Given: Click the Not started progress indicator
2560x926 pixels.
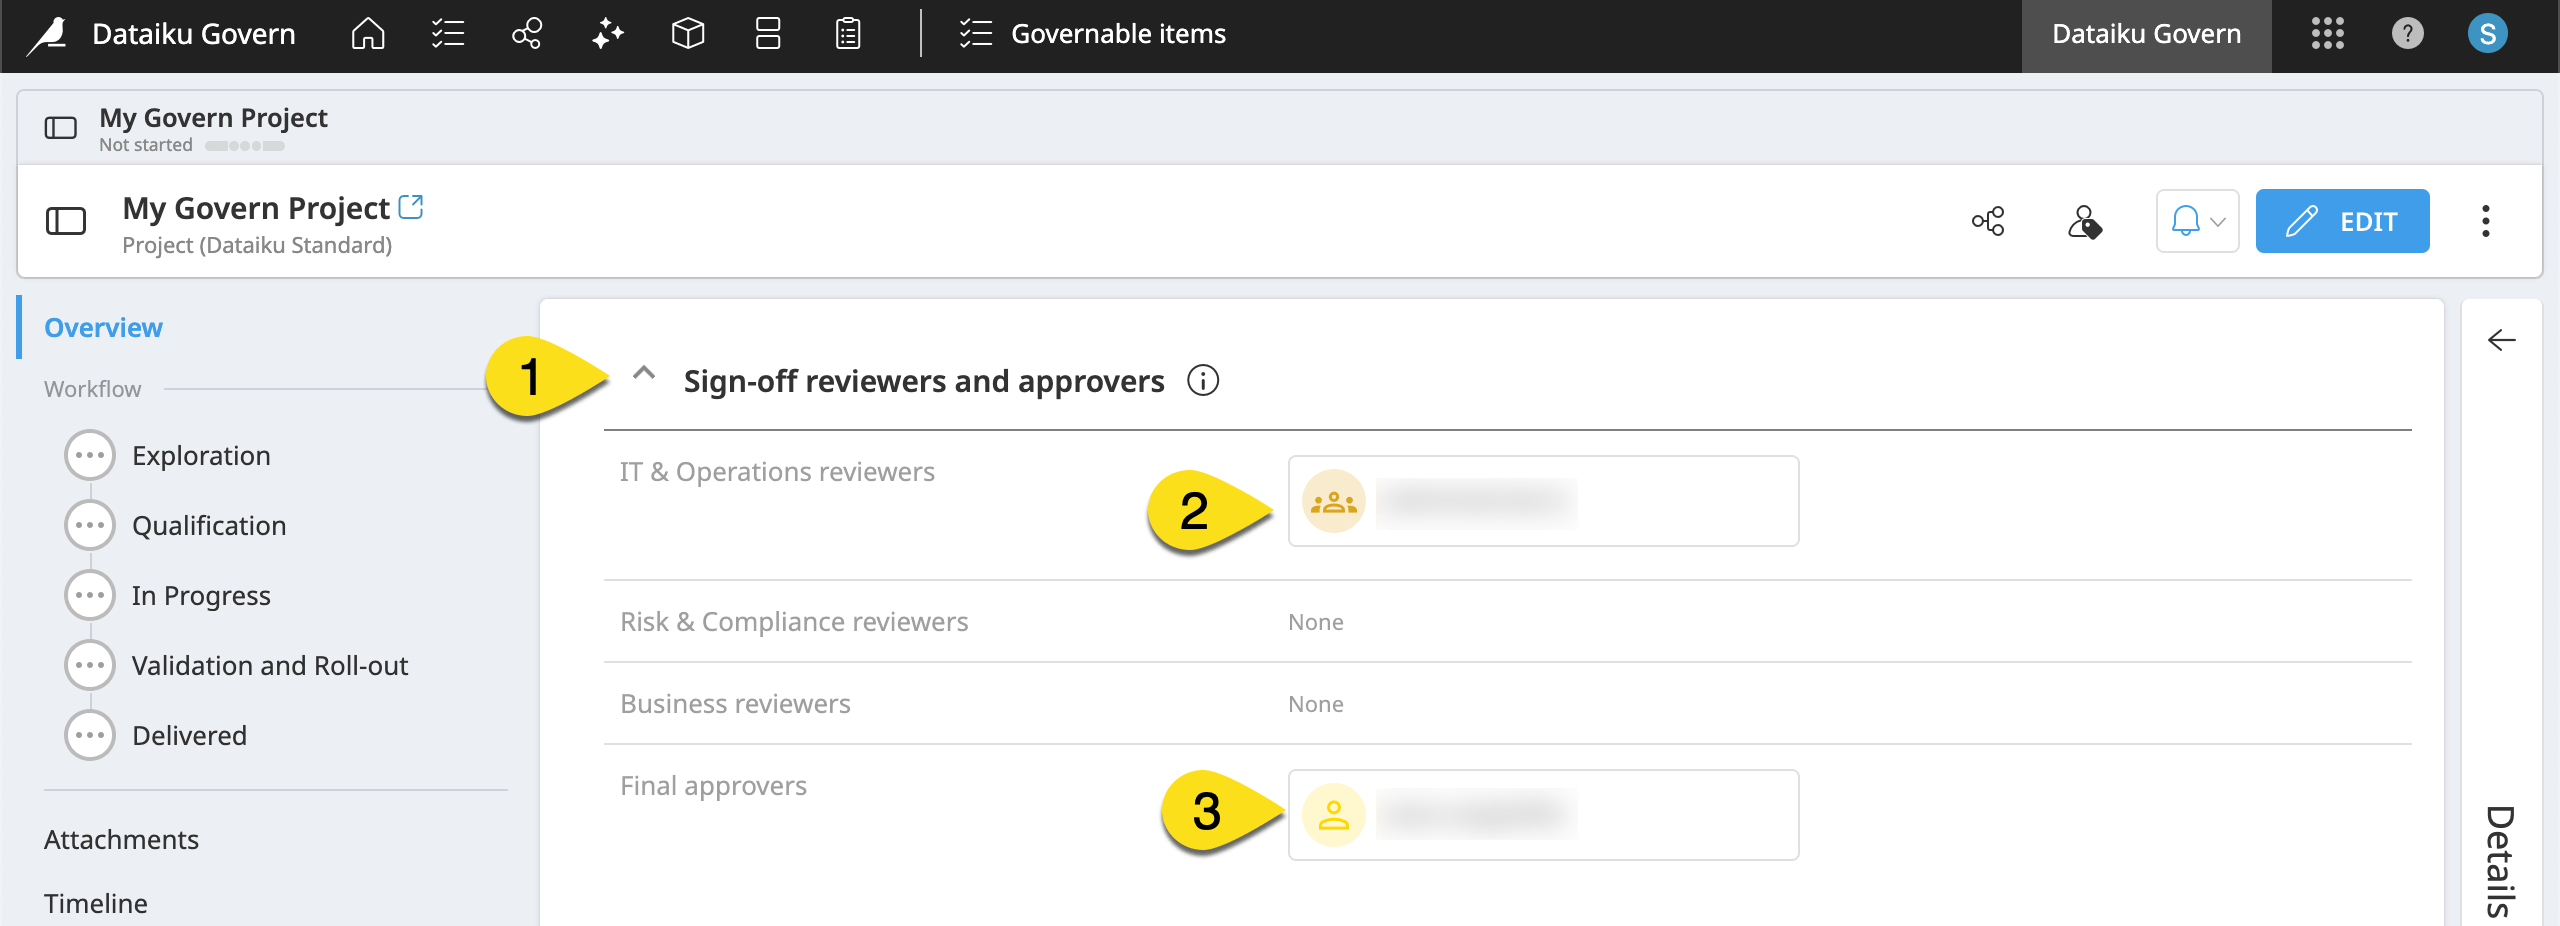Looking at the screenshot, I should pos(245,146).
